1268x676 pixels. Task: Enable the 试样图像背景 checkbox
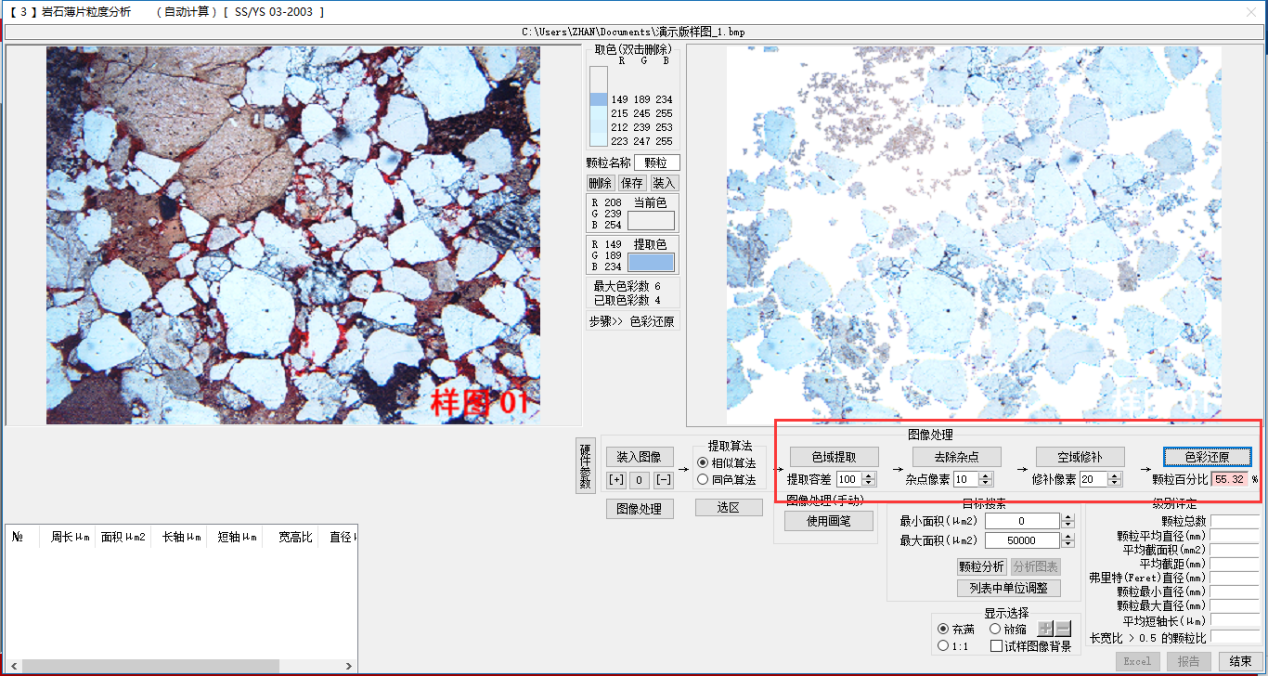tap(997, 646)
